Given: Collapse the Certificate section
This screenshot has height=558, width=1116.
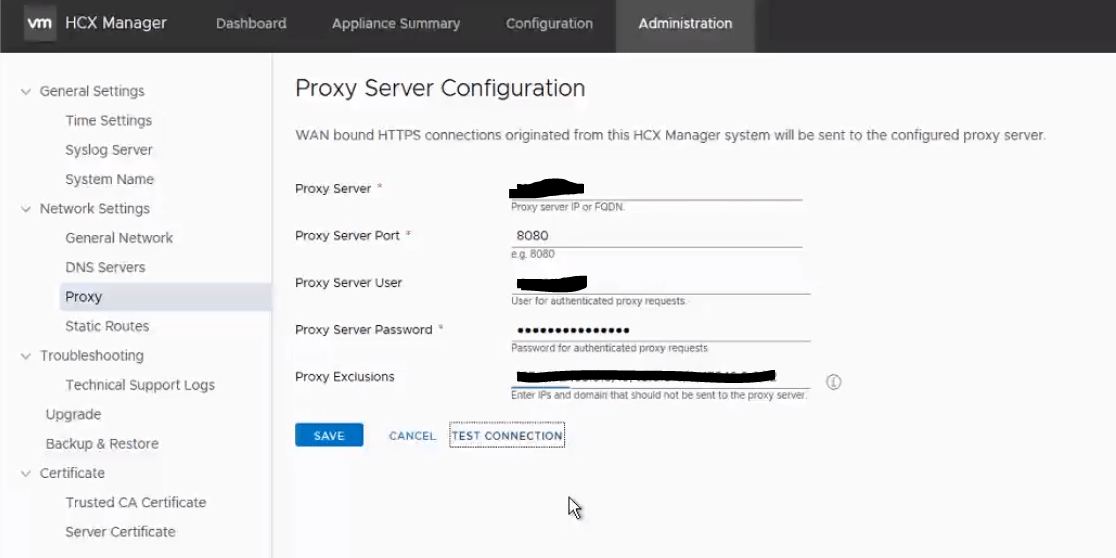Looking at the screenshot, I should coord(26,473).
